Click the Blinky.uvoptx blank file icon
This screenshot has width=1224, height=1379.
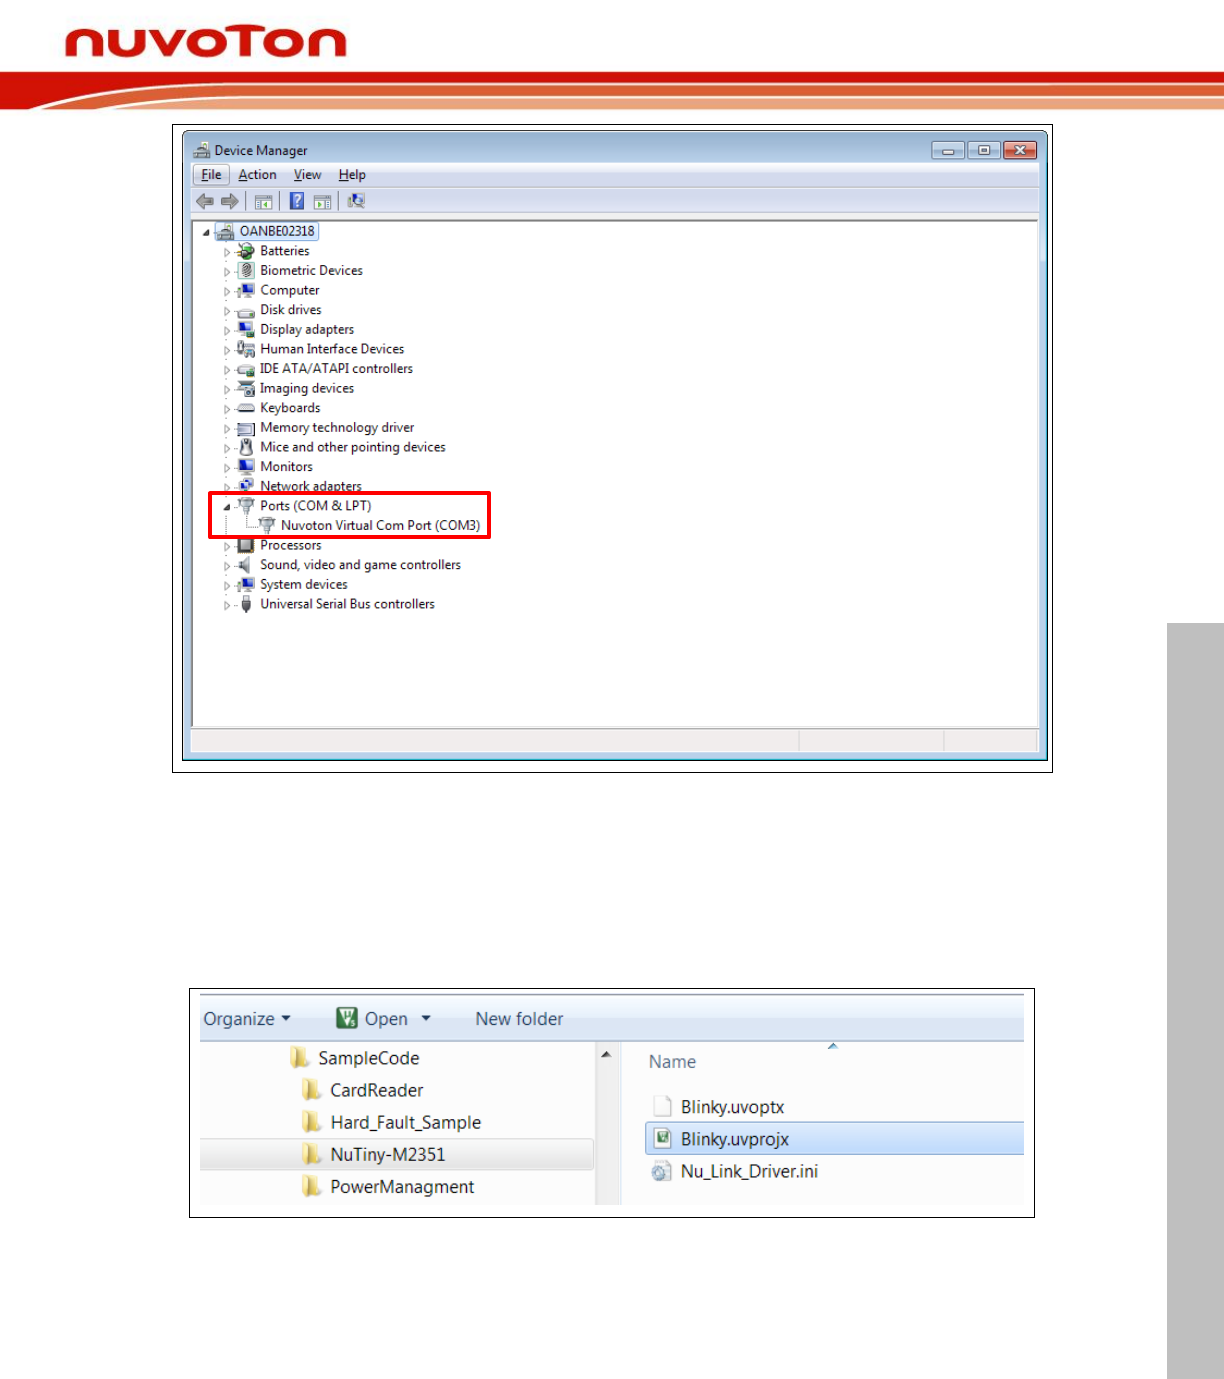coord(662,1106)
